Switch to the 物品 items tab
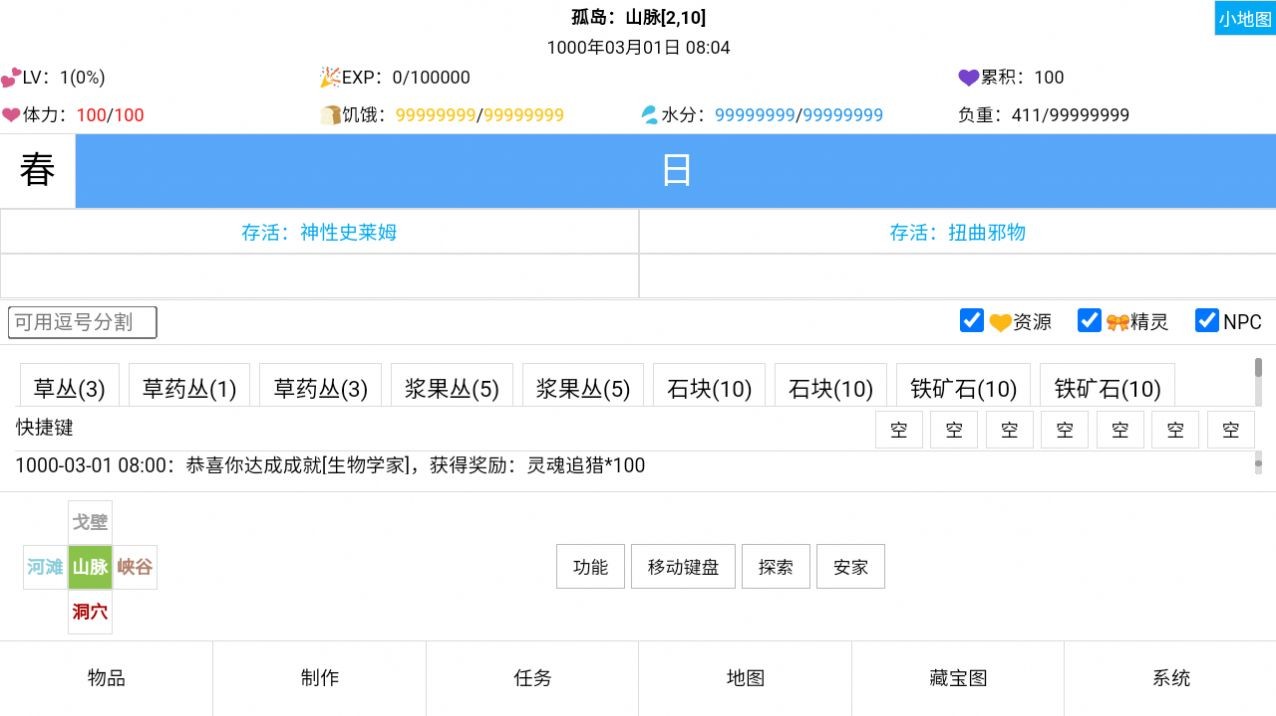This screenshot has height=716, width=1276. tap(106, 678)
